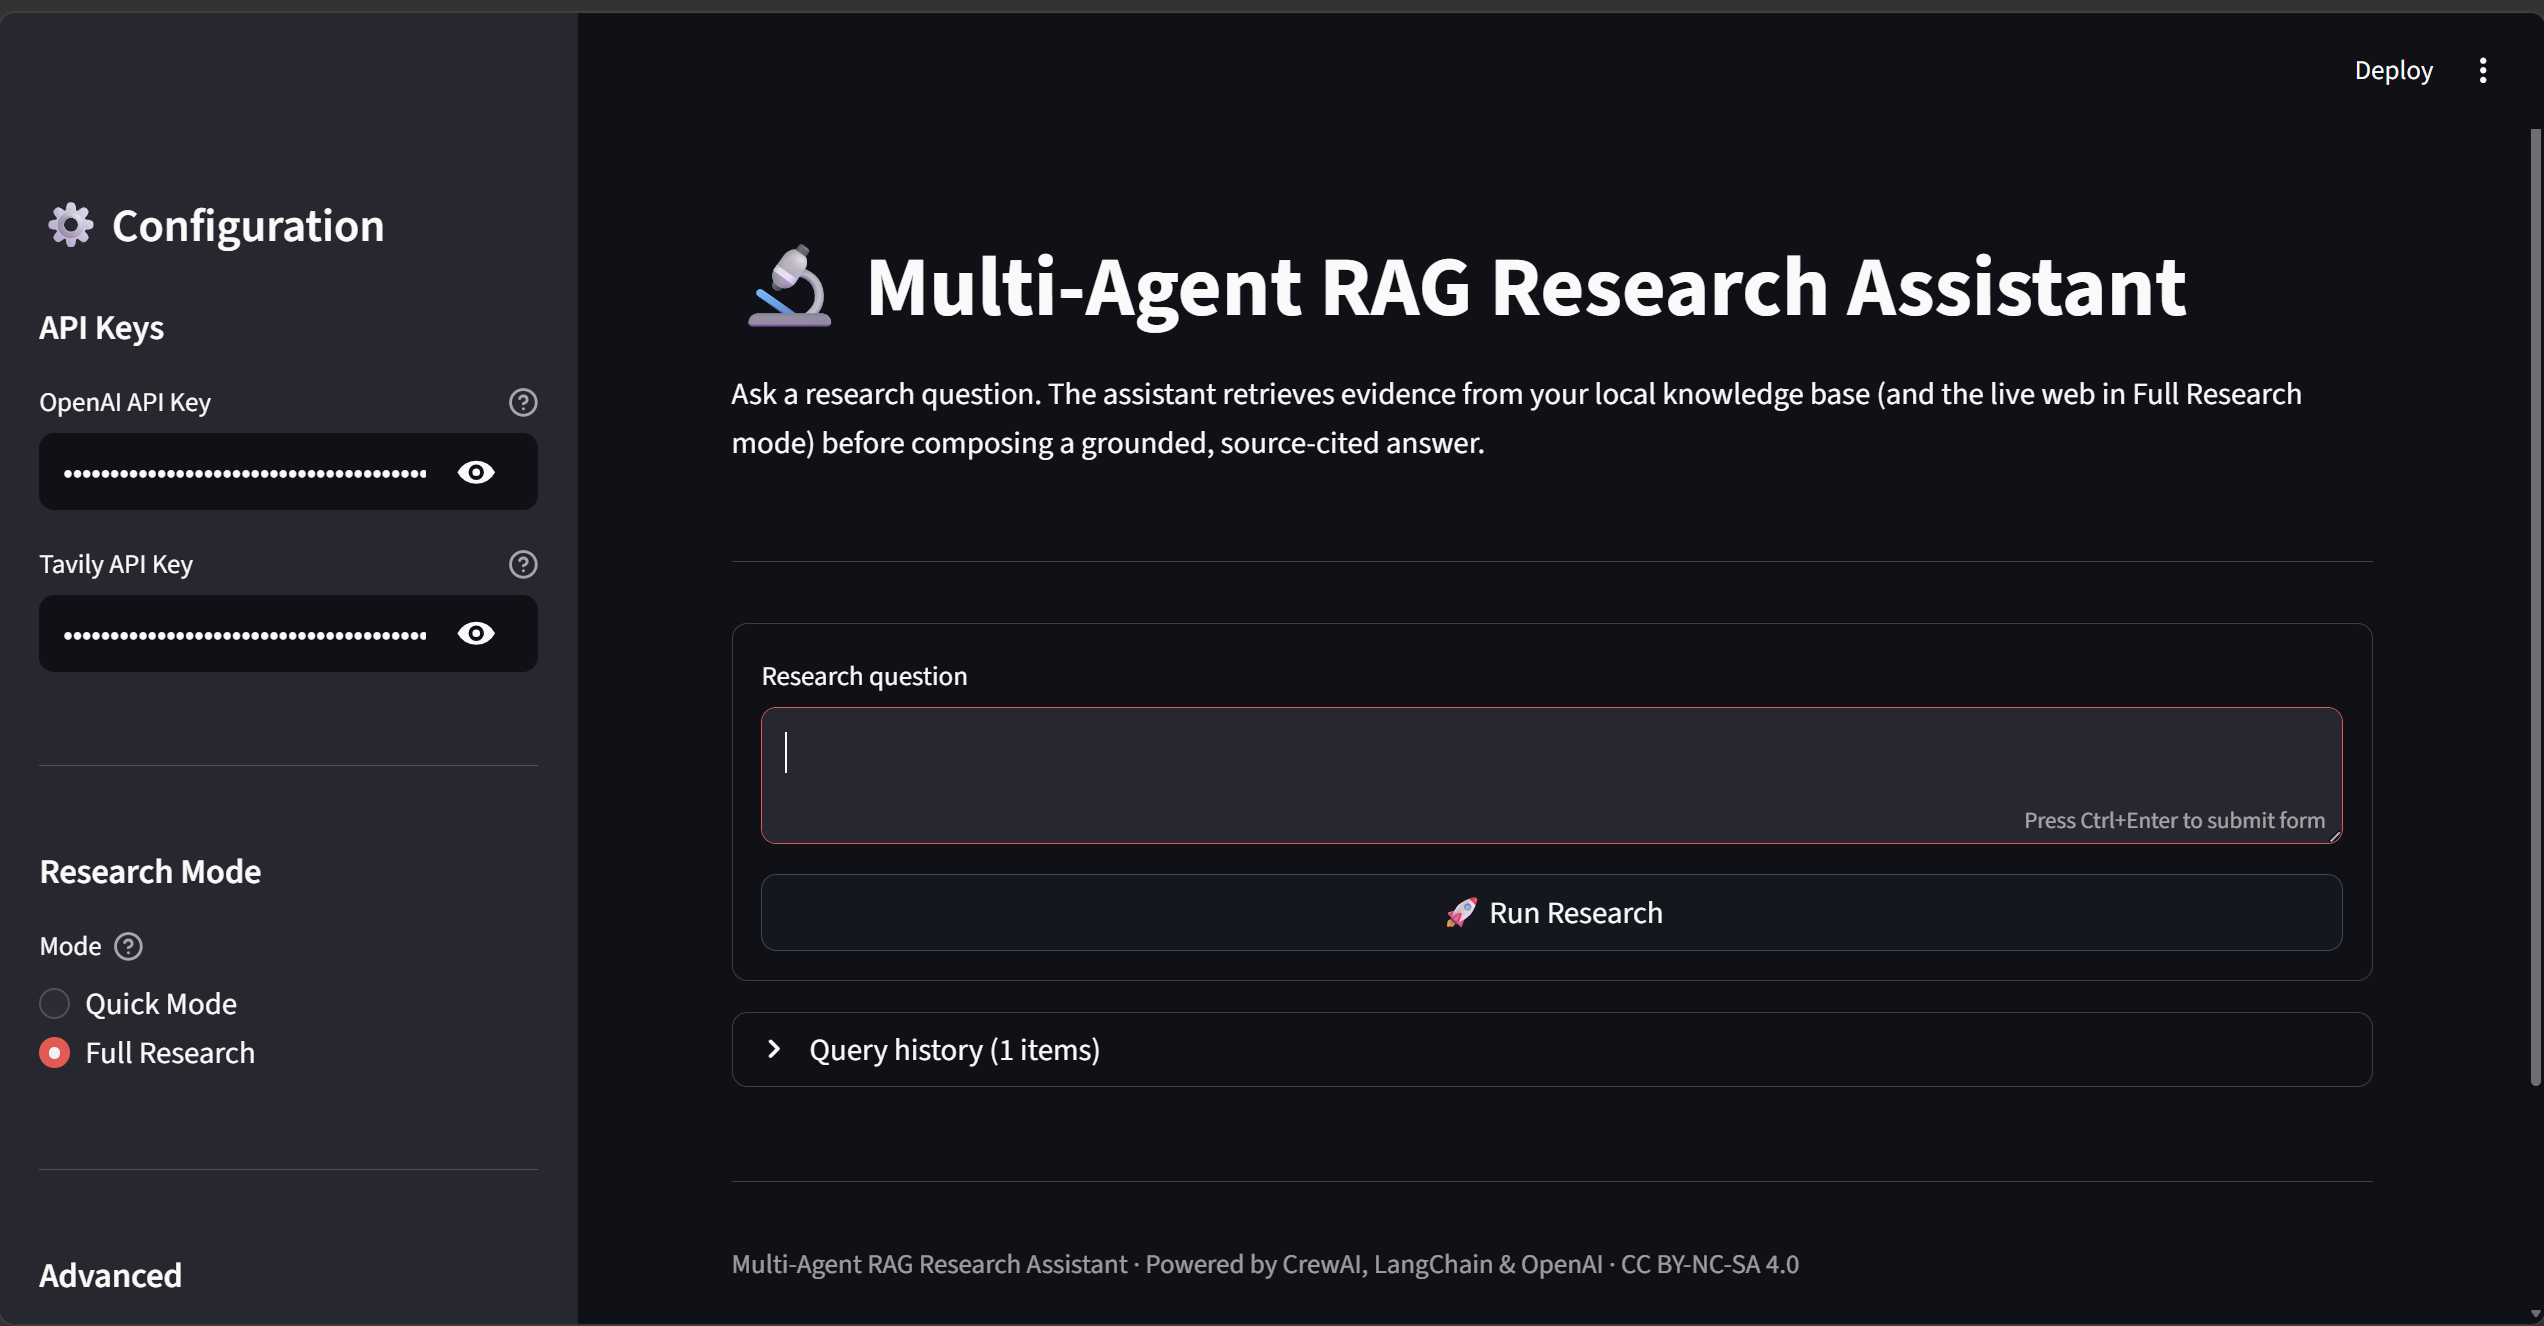The width and height of the screenshot is (2544, 1326).
Task: Open the three-dot main menu
Action: [x=2483, y=70]
